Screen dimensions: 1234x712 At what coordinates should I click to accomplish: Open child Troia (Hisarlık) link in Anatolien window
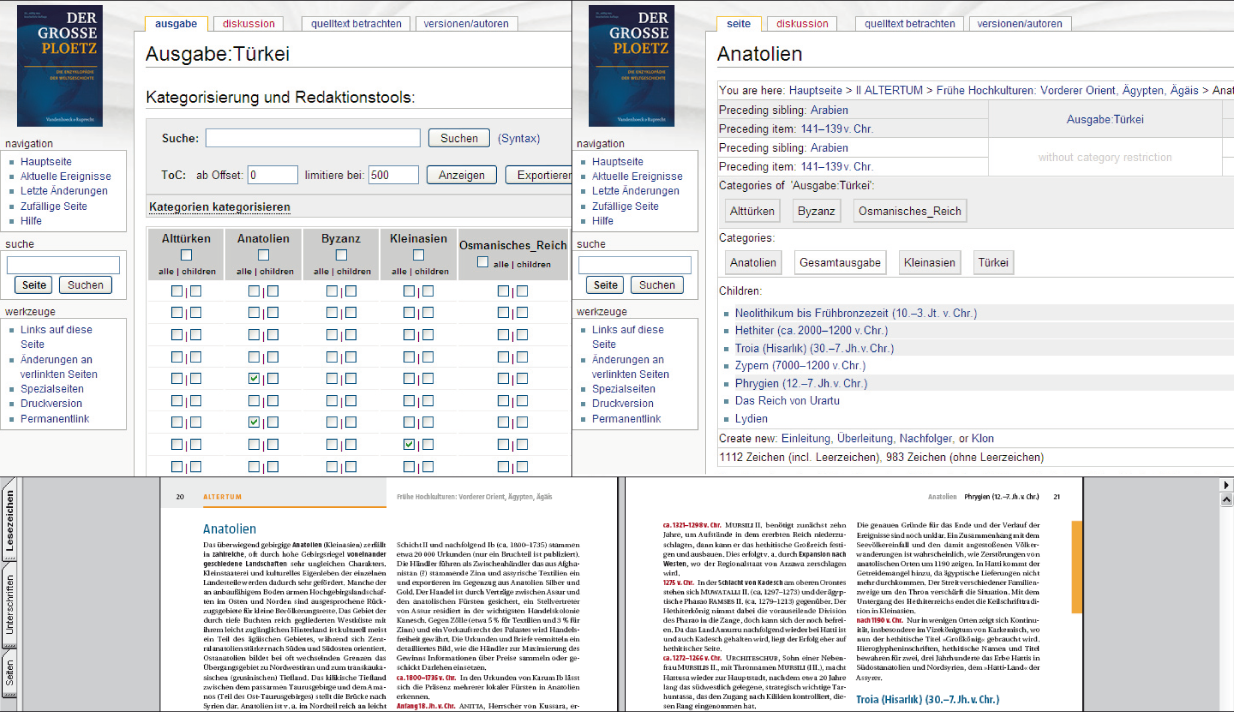click(x=814, y=348)
